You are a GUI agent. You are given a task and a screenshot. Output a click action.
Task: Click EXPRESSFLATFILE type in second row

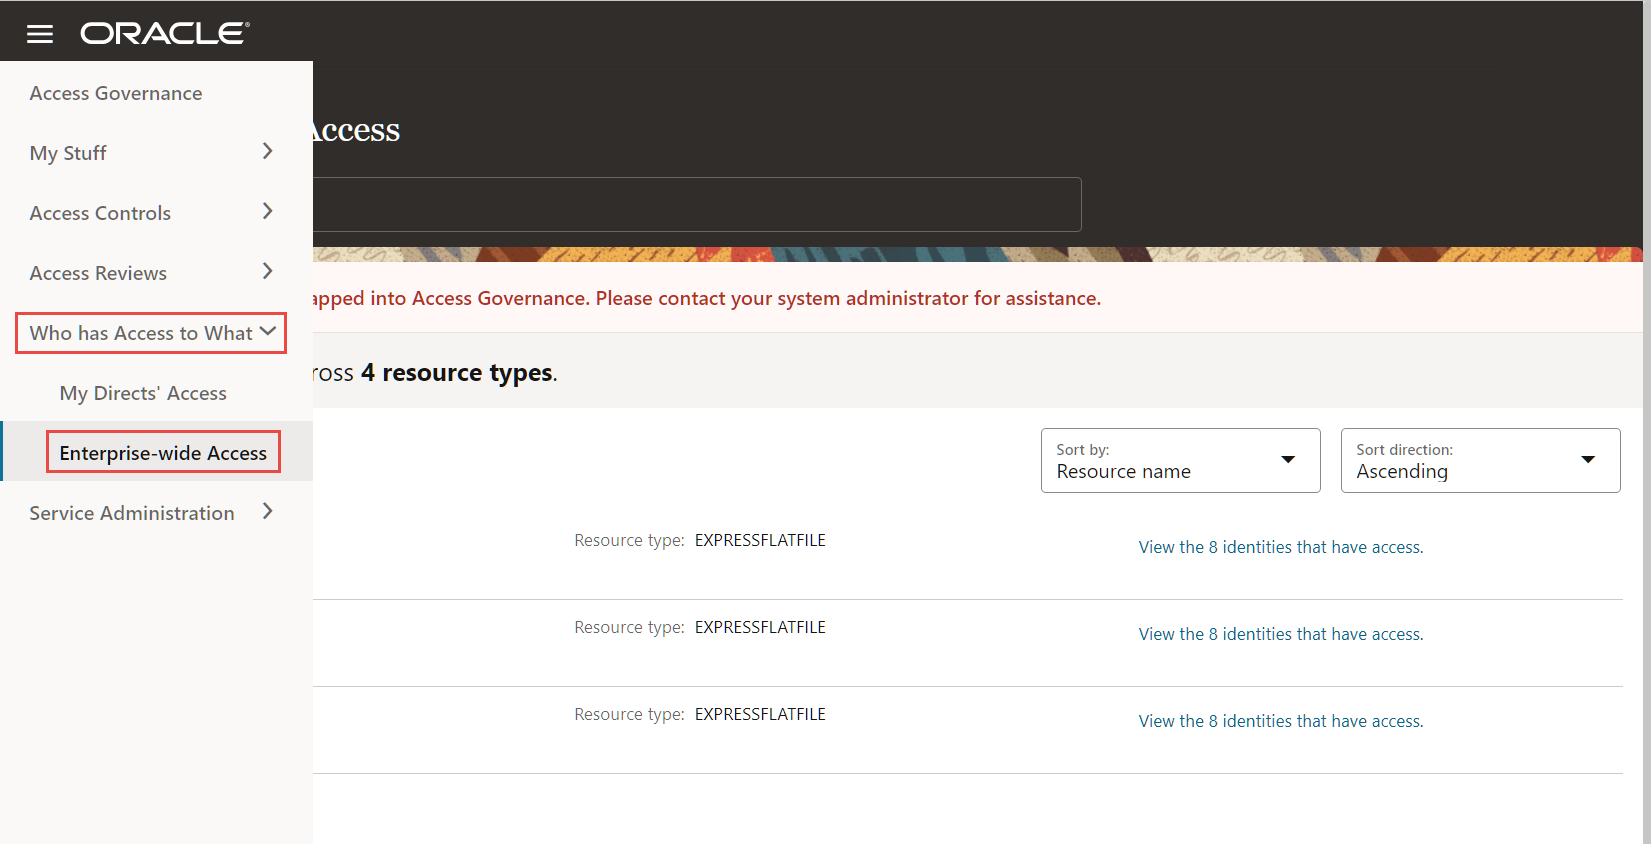pos(760,627)
